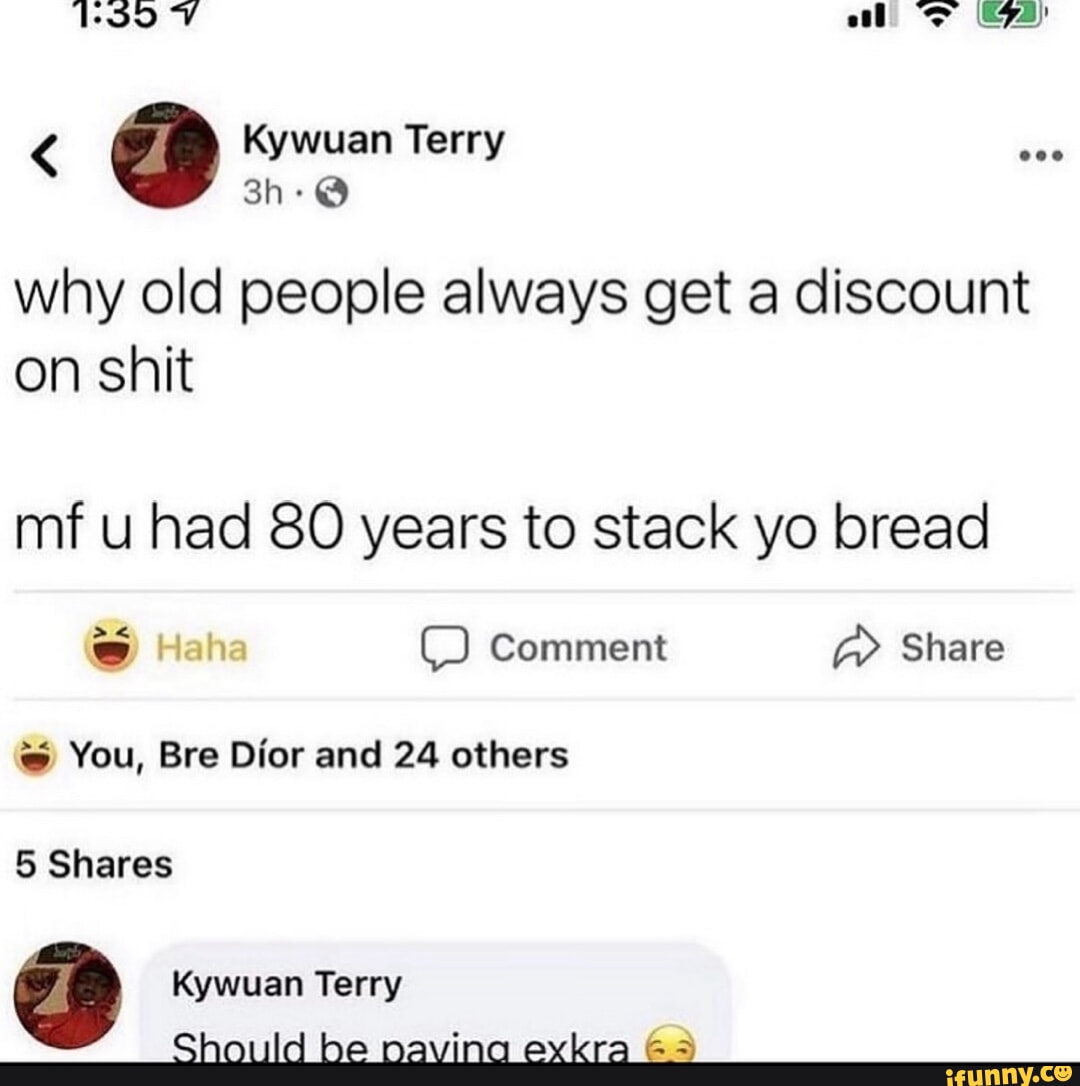Tap the Share button label

coord(953,648)
